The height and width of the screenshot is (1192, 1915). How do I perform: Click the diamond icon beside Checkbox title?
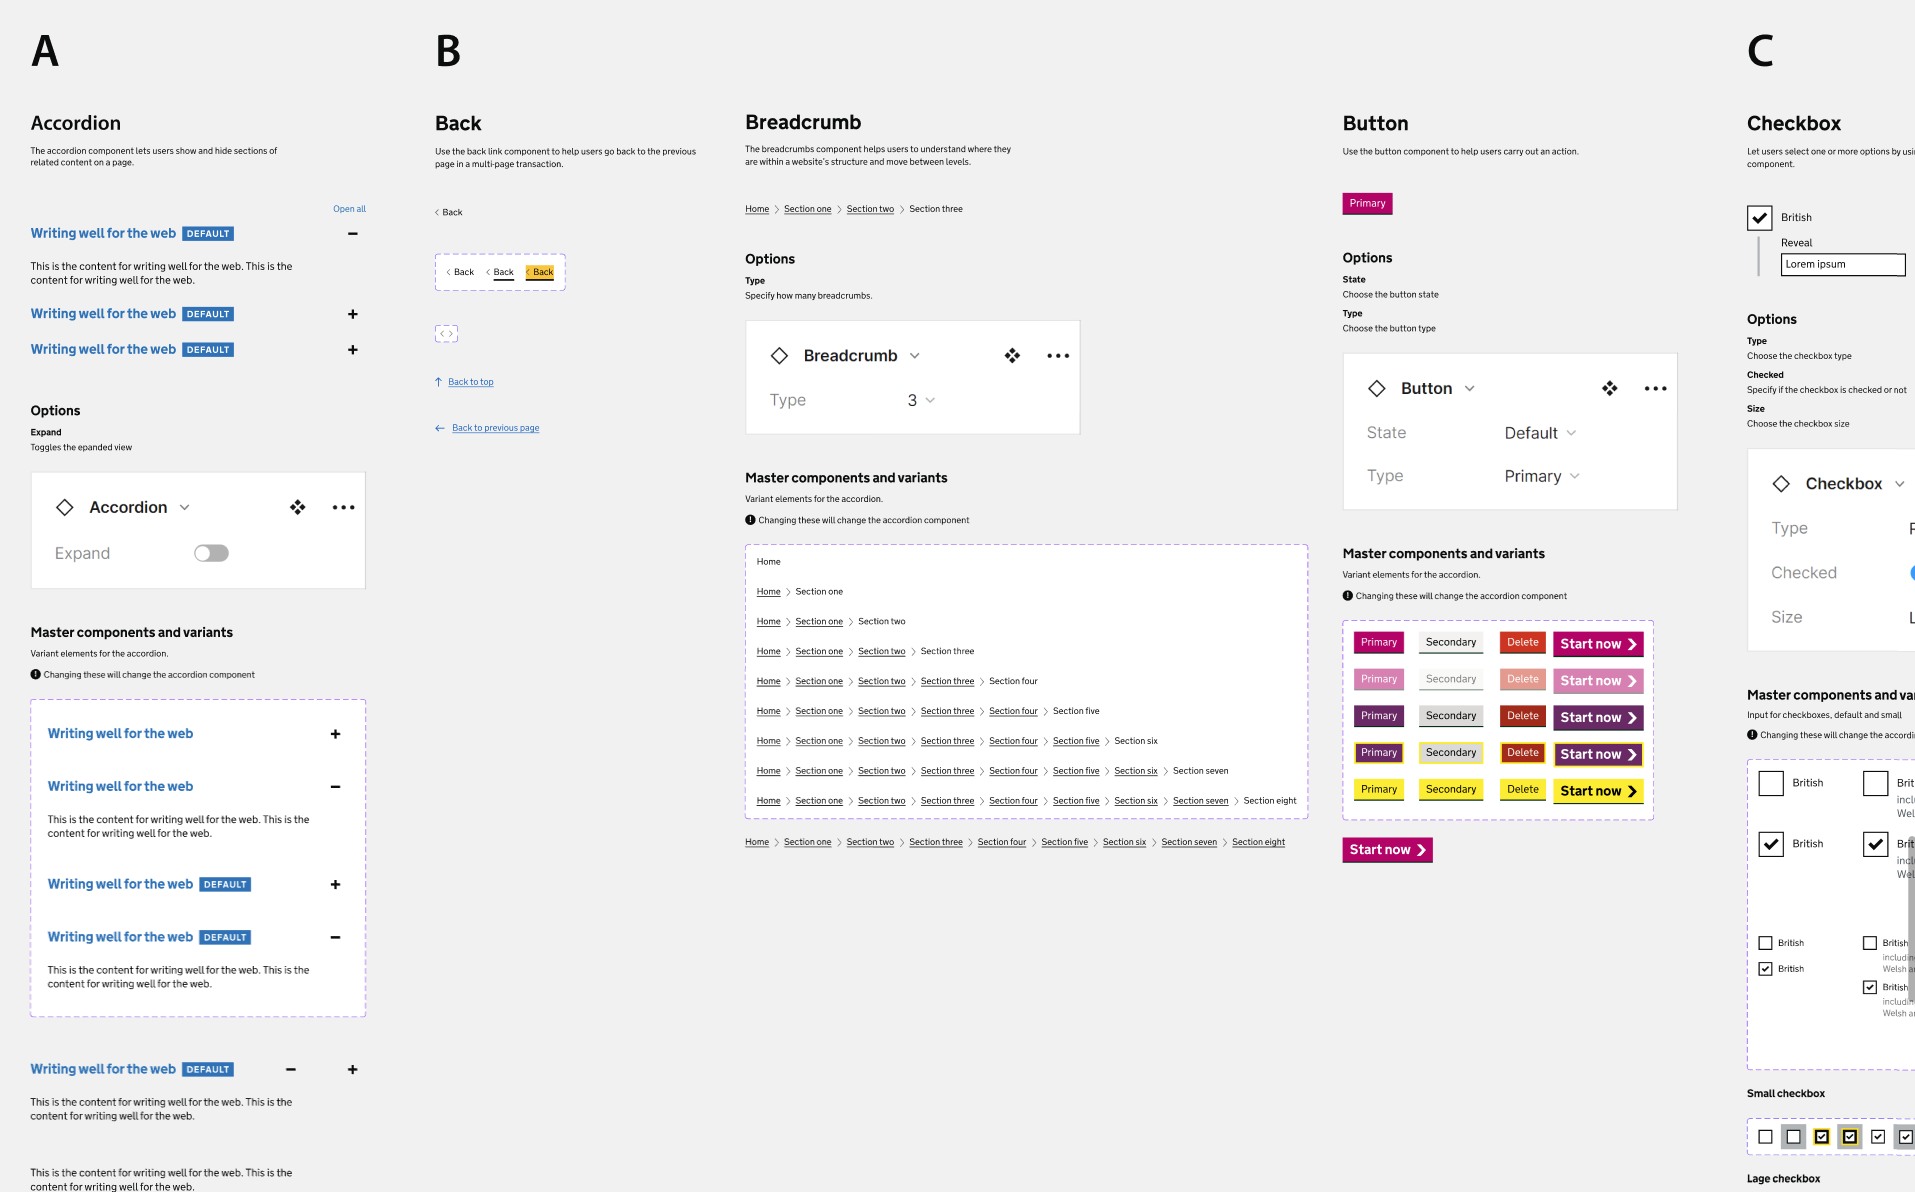point(1781,484)
